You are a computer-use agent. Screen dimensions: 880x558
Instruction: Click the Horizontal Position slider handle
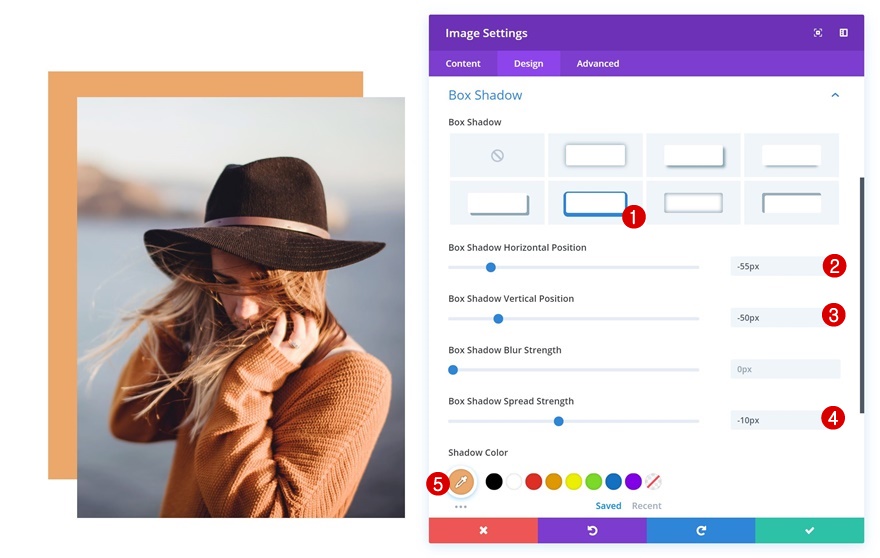tap(491, 267)
